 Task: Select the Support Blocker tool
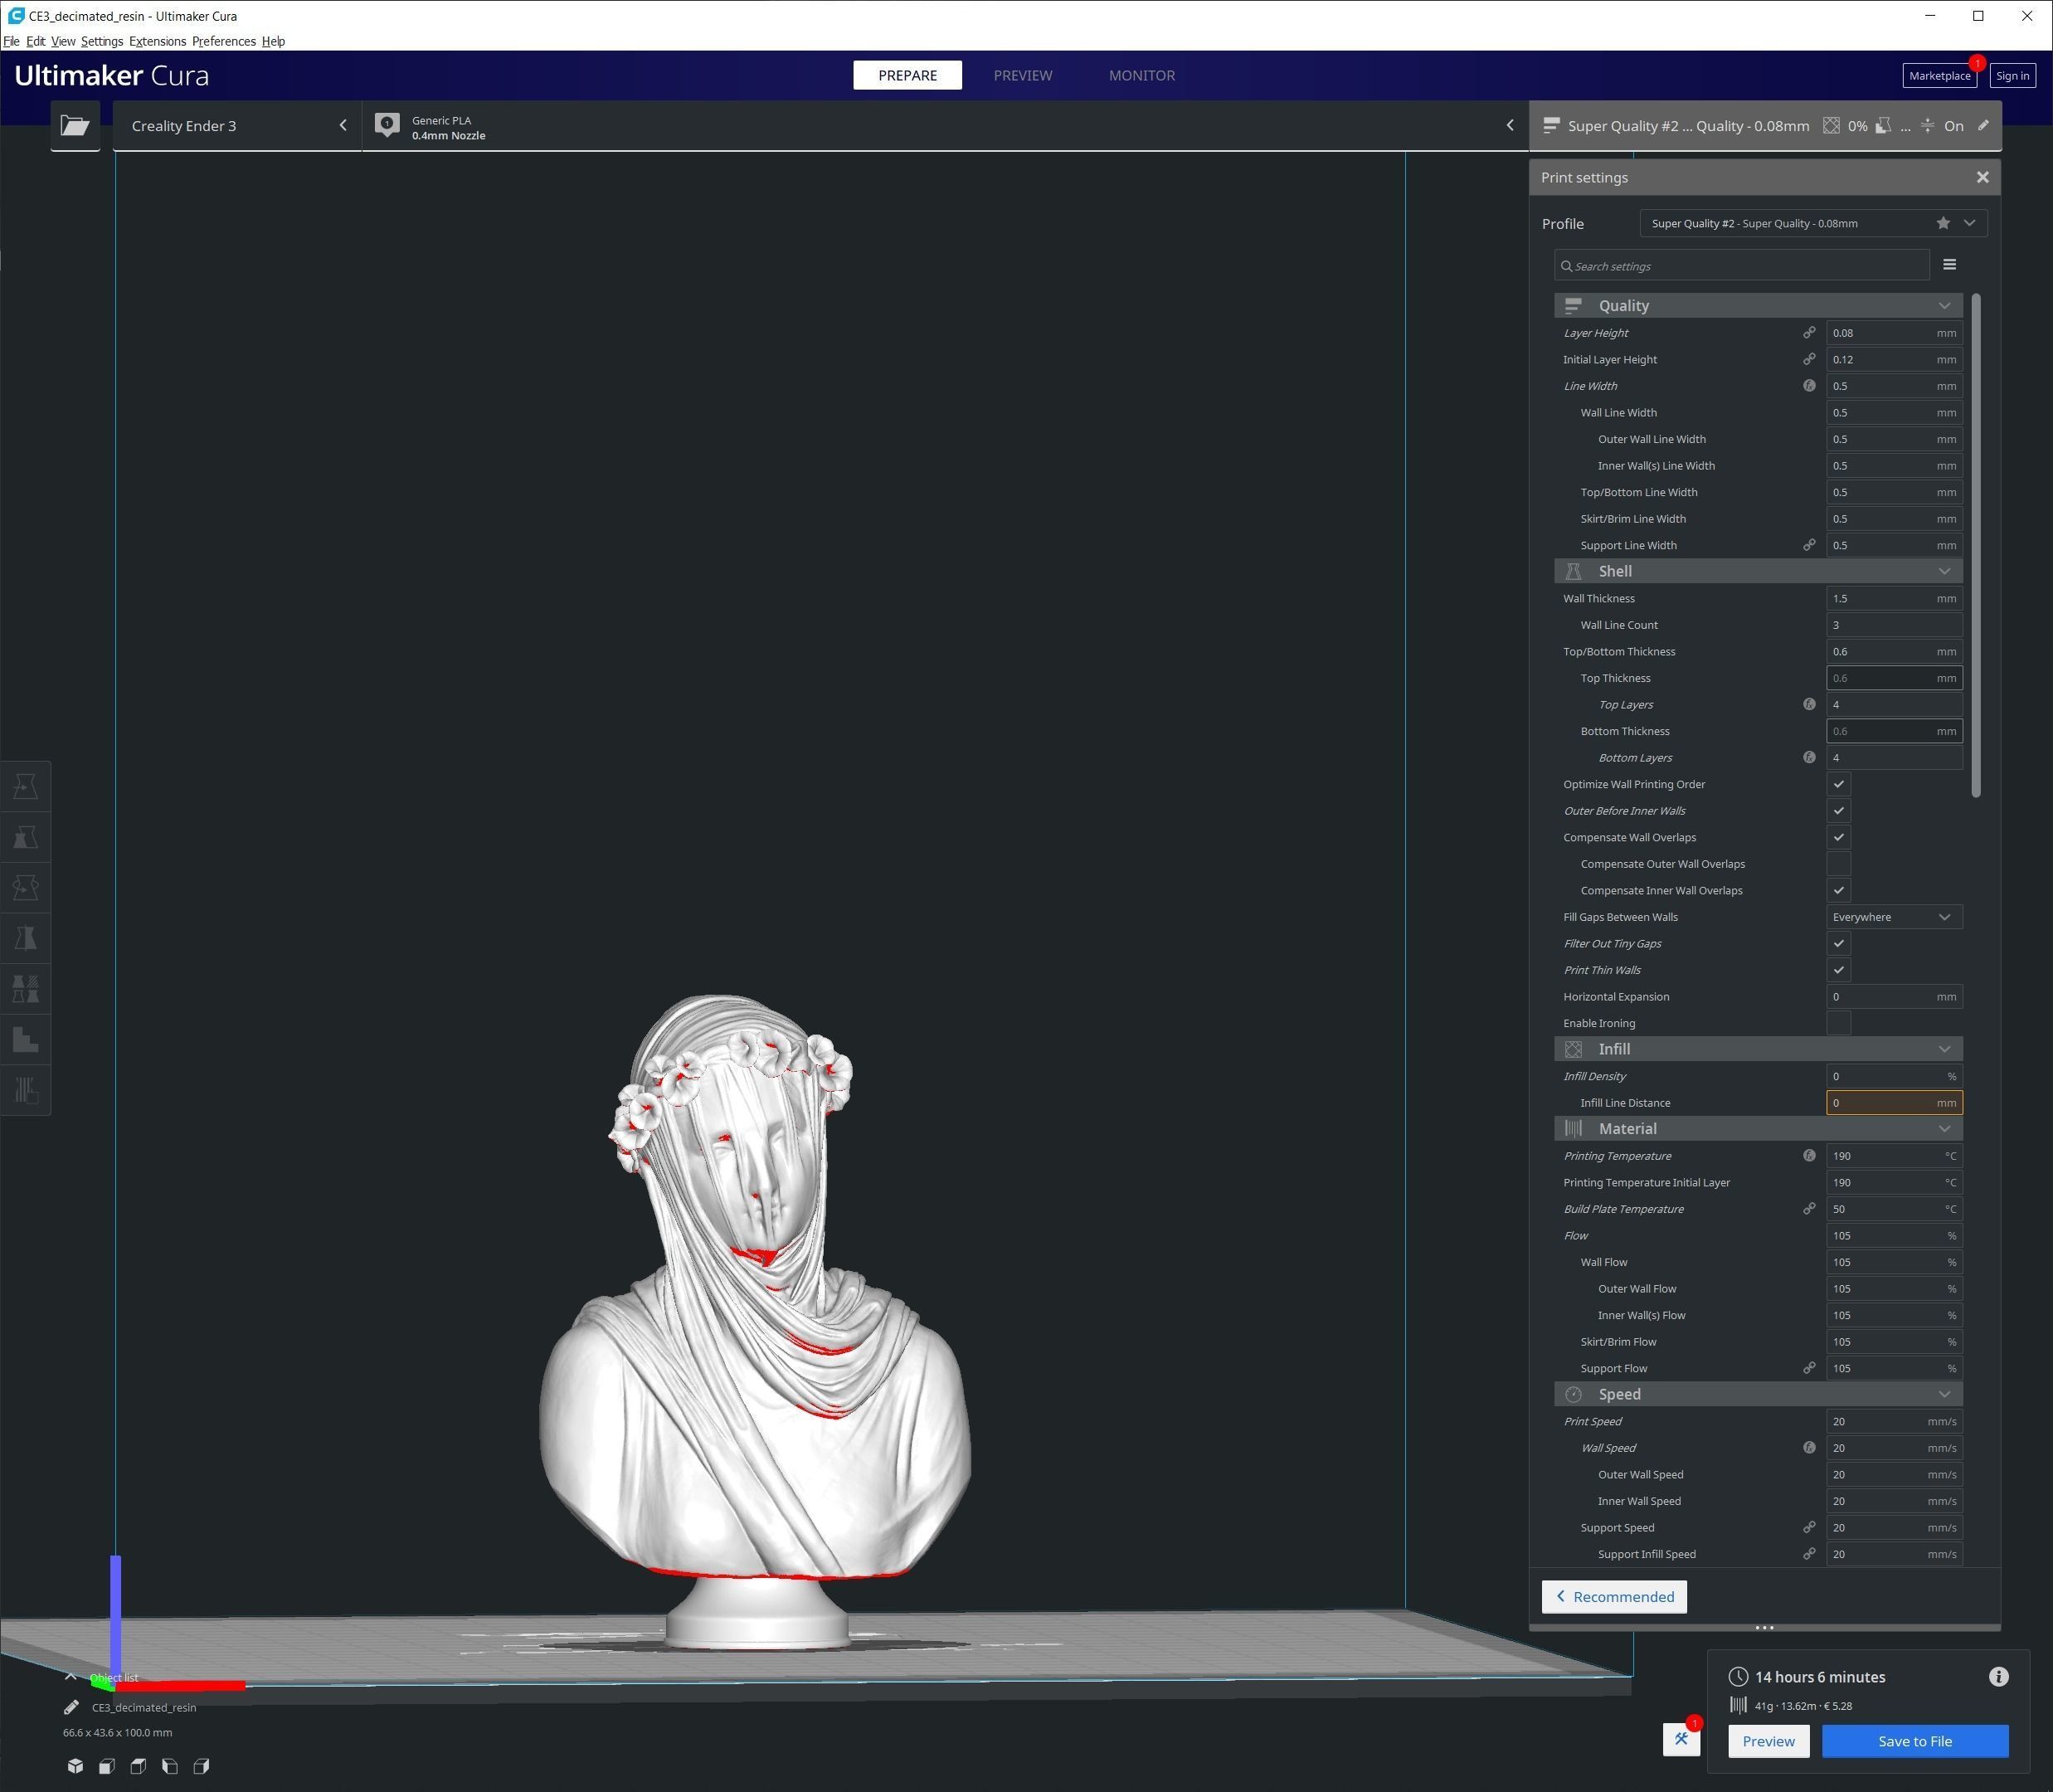click(26, 1039)
